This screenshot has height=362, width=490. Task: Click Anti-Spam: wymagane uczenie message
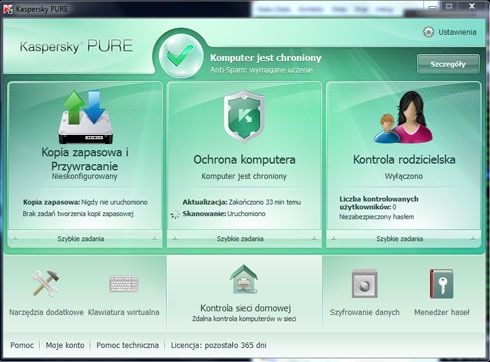261,70
